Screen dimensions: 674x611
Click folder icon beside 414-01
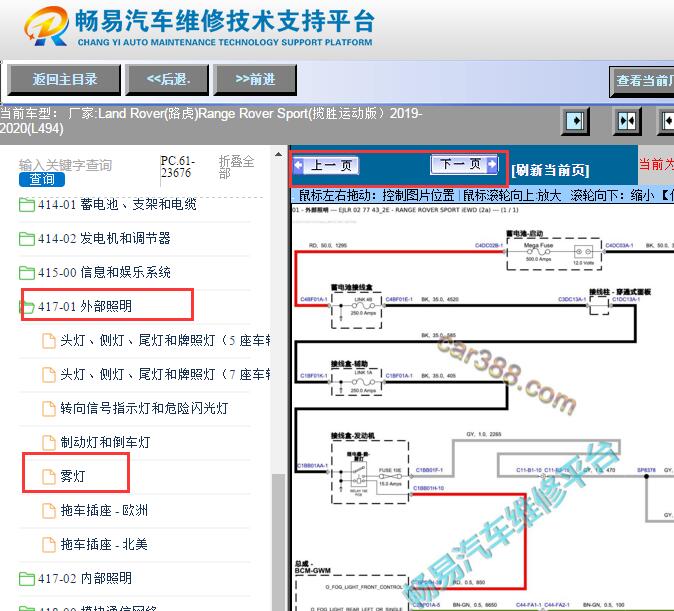click(27, 204)
